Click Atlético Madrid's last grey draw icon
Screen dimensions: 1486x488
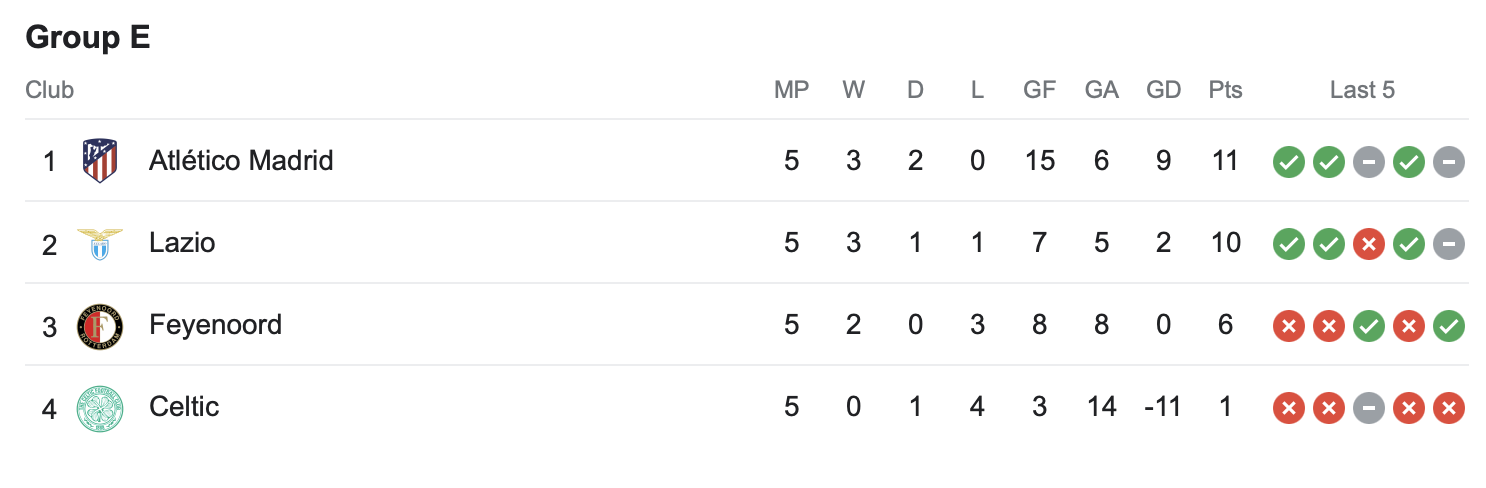(x=1448, y=161)
